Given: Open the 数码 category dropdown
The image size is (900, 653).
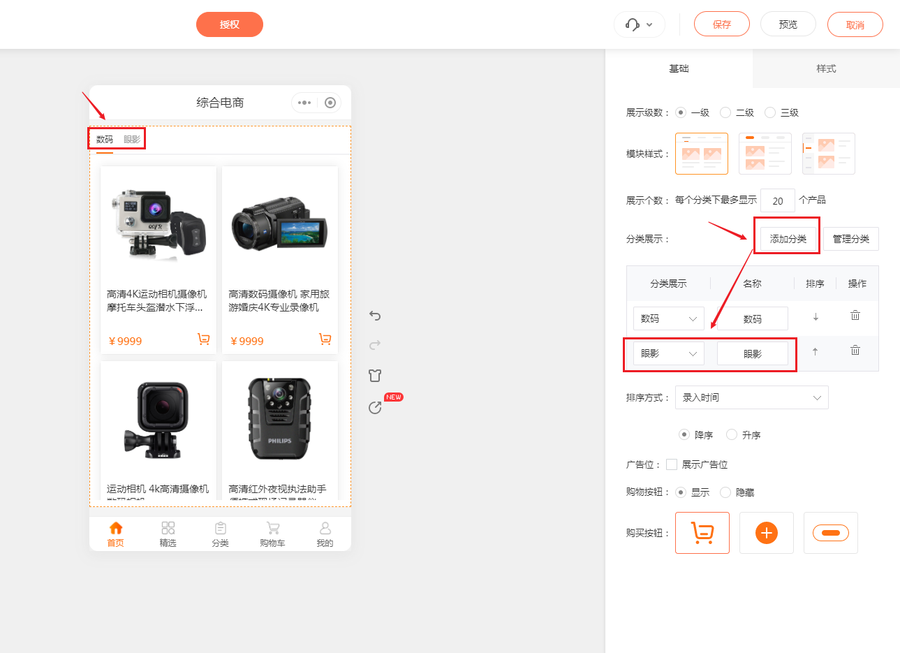Looking at the screenshot, I should [666, 316].
